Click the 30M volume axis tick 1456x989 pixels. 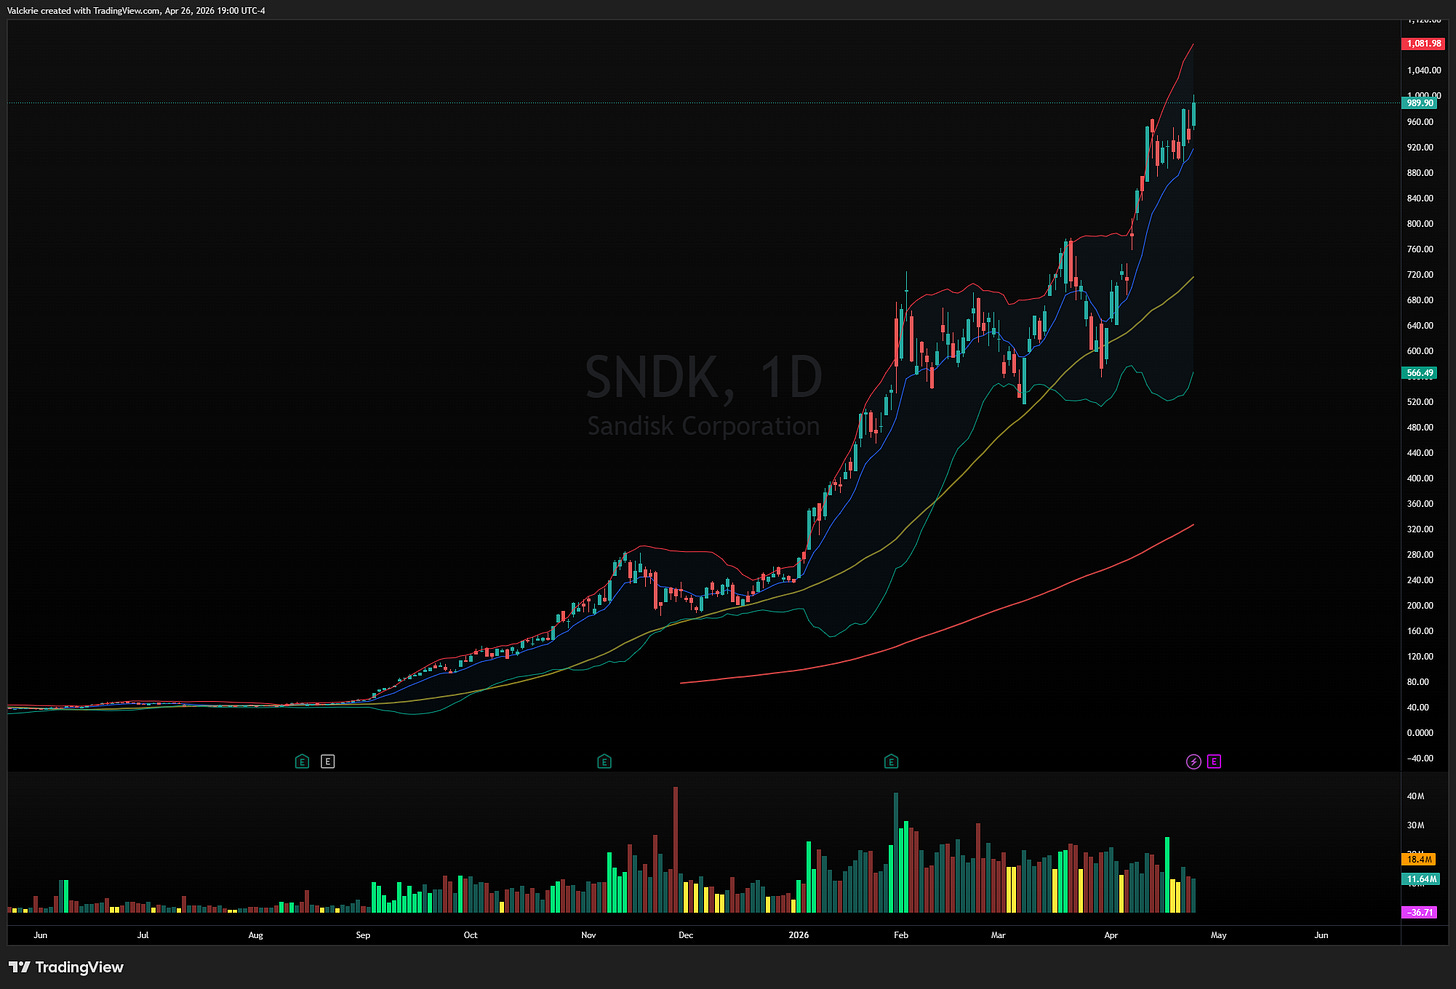click(1415, 826)
